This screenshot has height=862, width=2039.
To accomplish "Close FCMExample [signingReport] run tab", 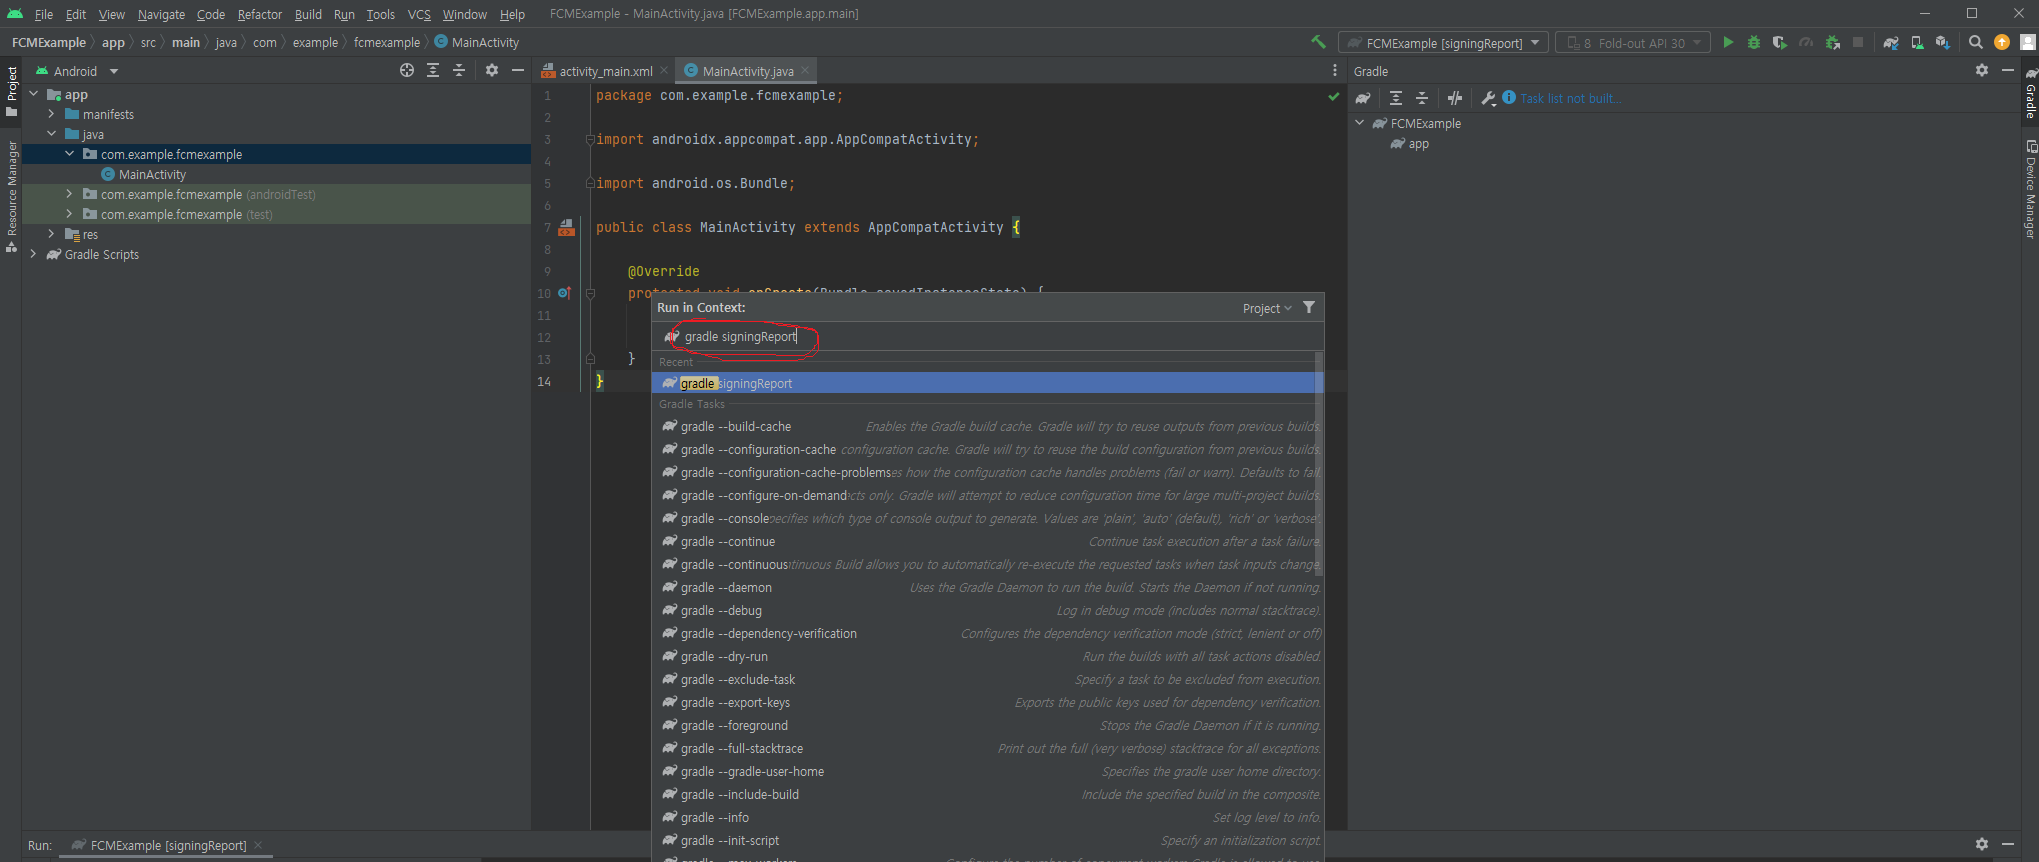I will click(x=258, y=845).
